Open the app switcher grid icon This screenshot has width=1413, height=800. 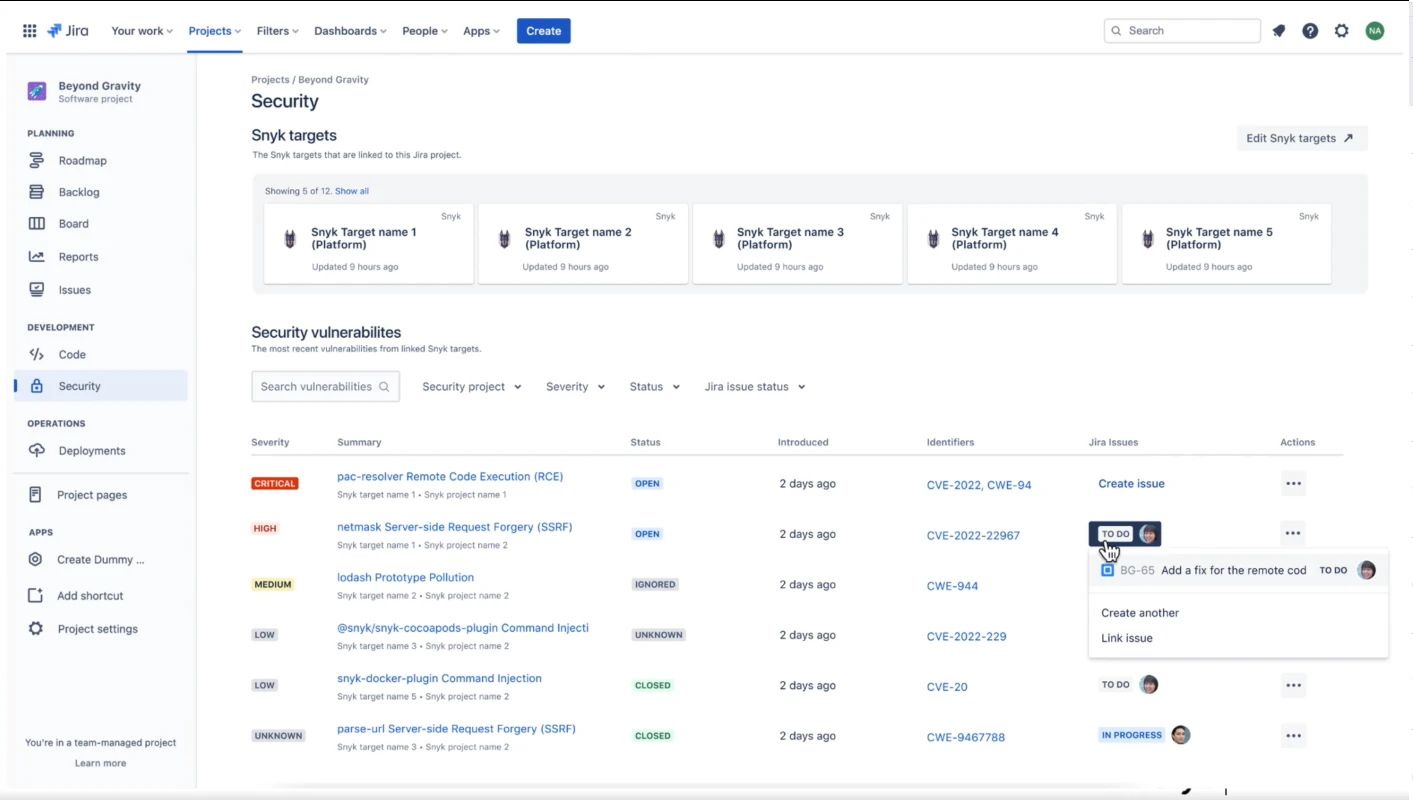(x=30, y=31)
